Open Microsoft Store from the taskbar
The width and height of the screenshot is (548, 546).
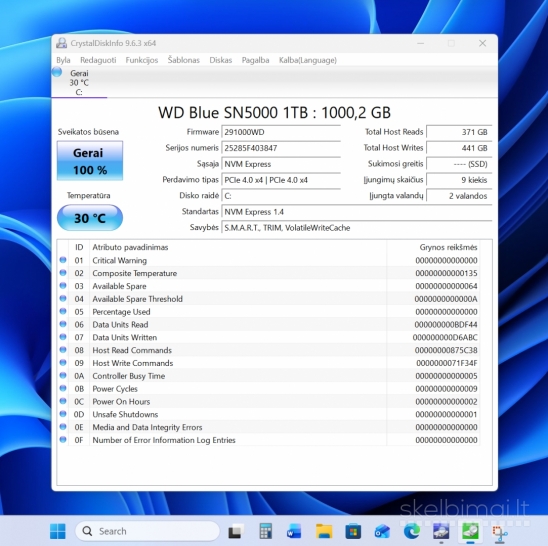[x=353, y=531]
